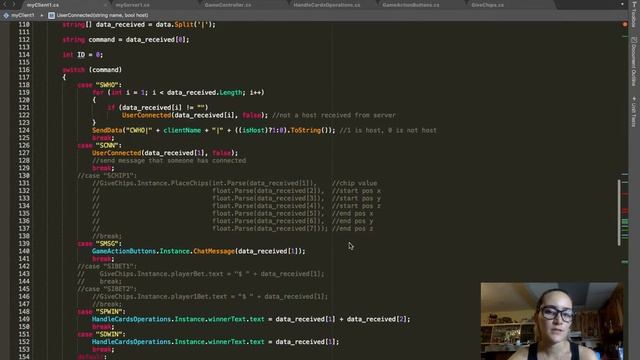This screenshot has width=640, height=360.
Task: Click the class icon beside myClient1 breadcrumb
Action: (6, 15)
